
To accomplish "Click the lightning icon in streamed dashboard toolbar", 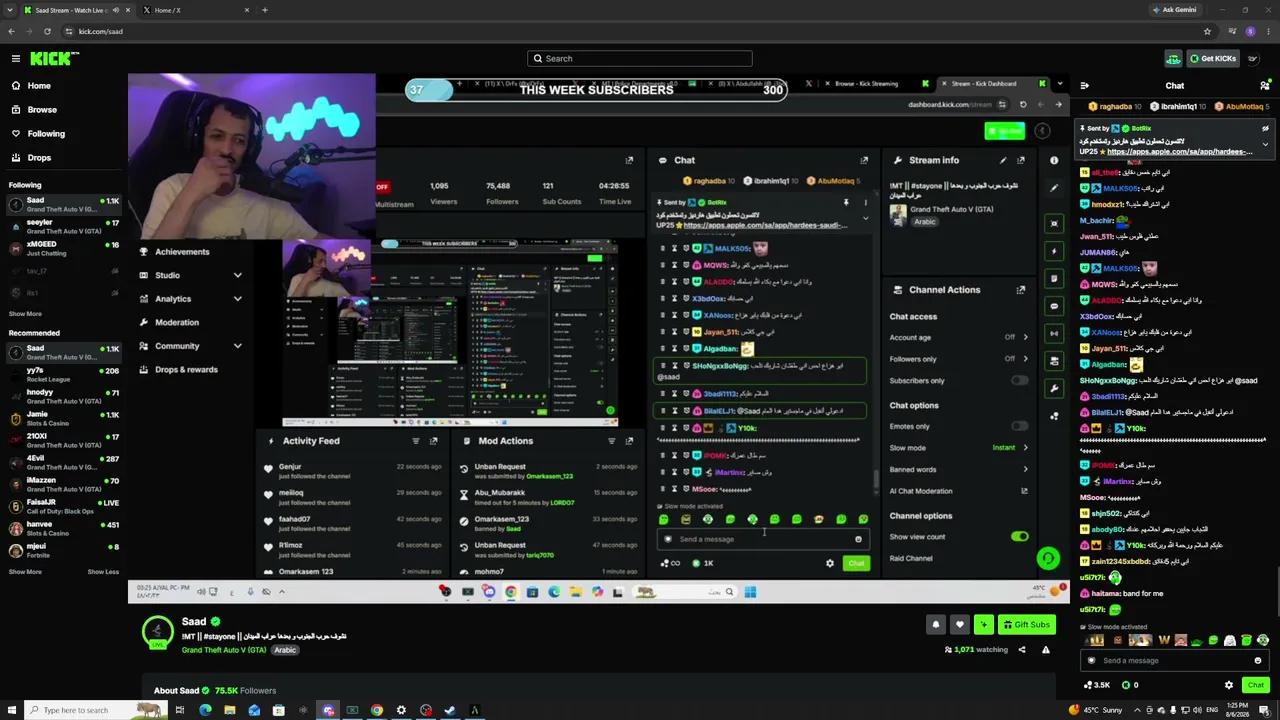I will (x=1054, y=251).
